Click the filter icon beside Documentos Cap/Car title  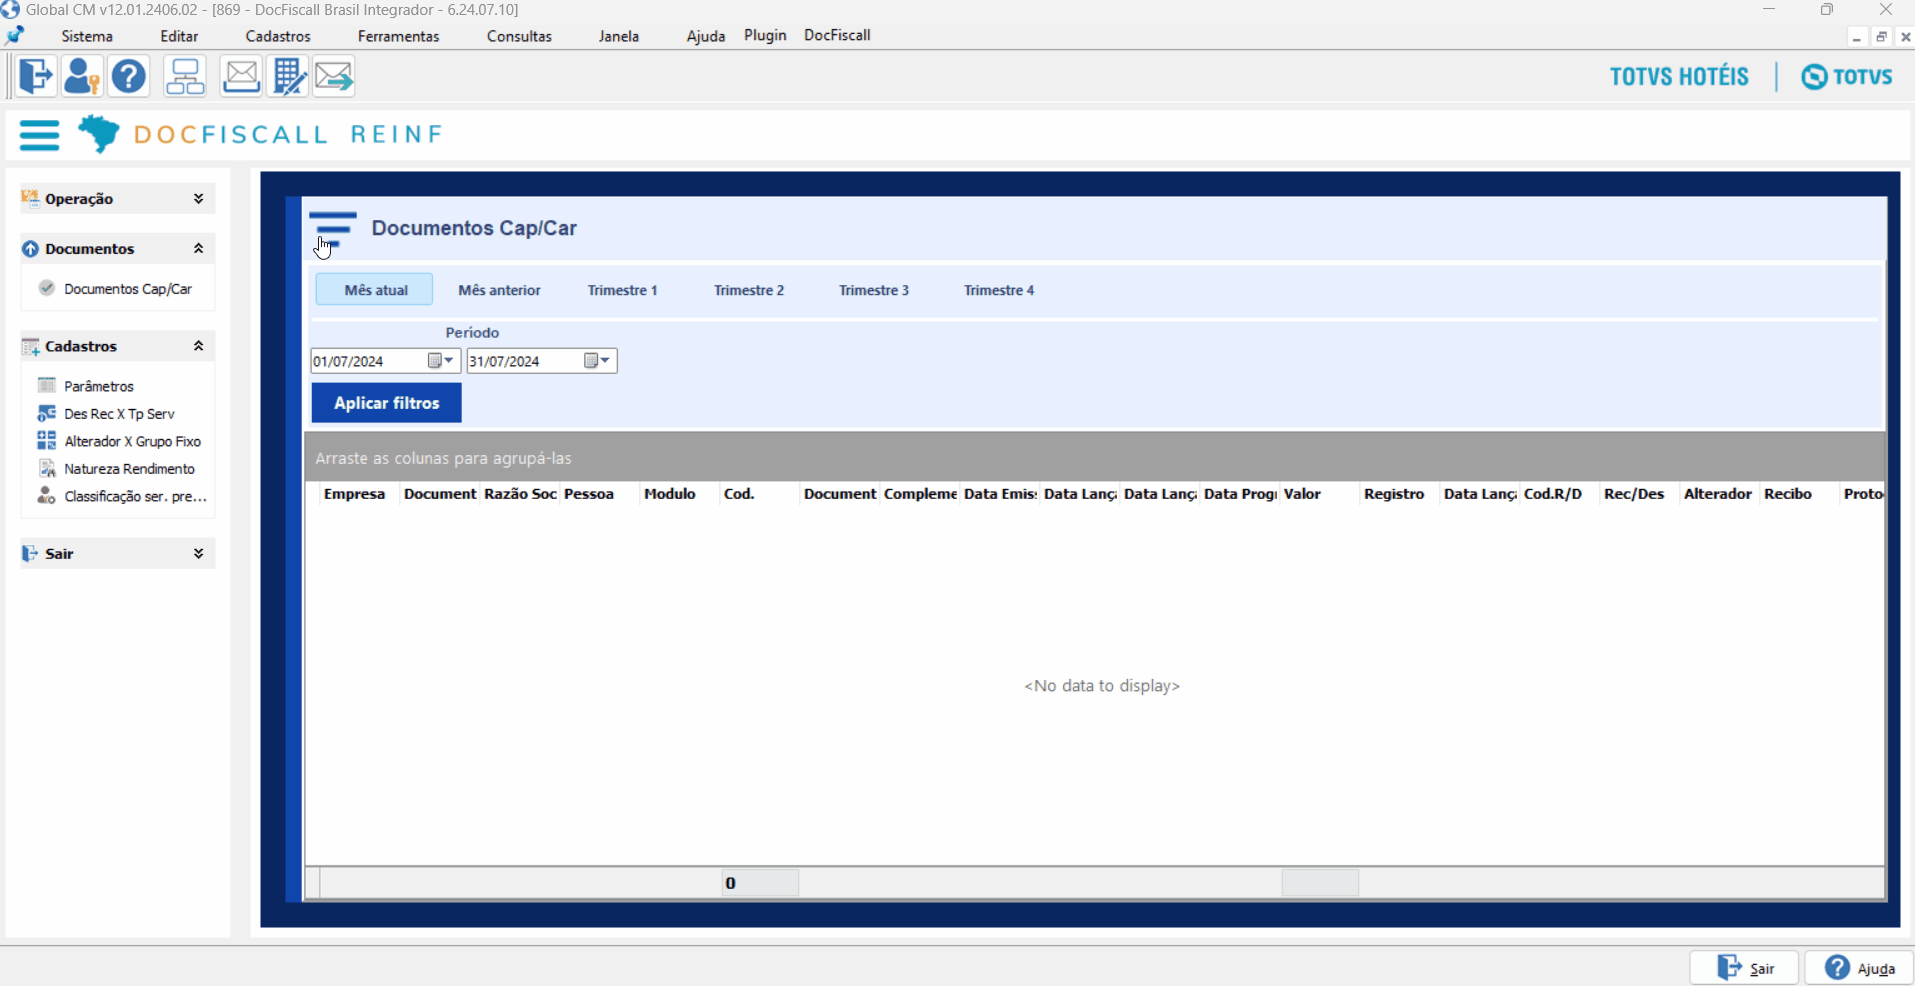pos(333,229)
